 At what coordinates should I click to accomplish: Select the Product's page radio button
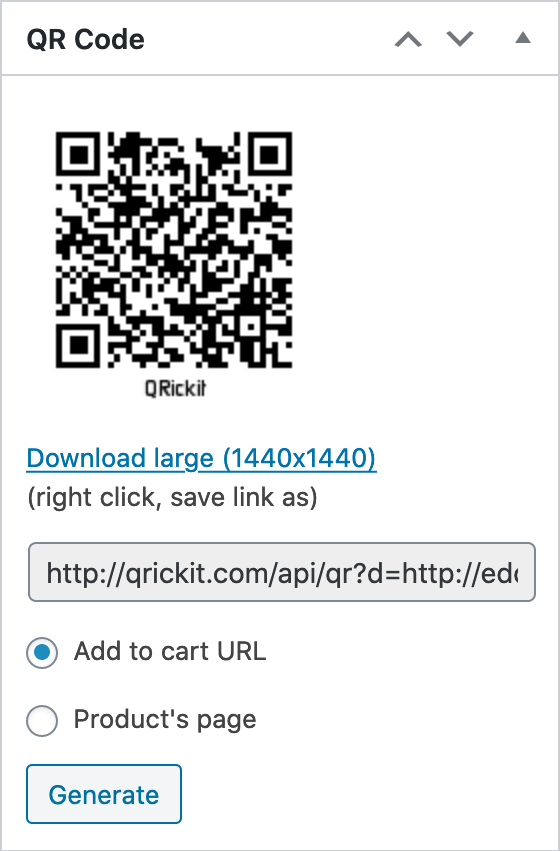click(42, 720)
